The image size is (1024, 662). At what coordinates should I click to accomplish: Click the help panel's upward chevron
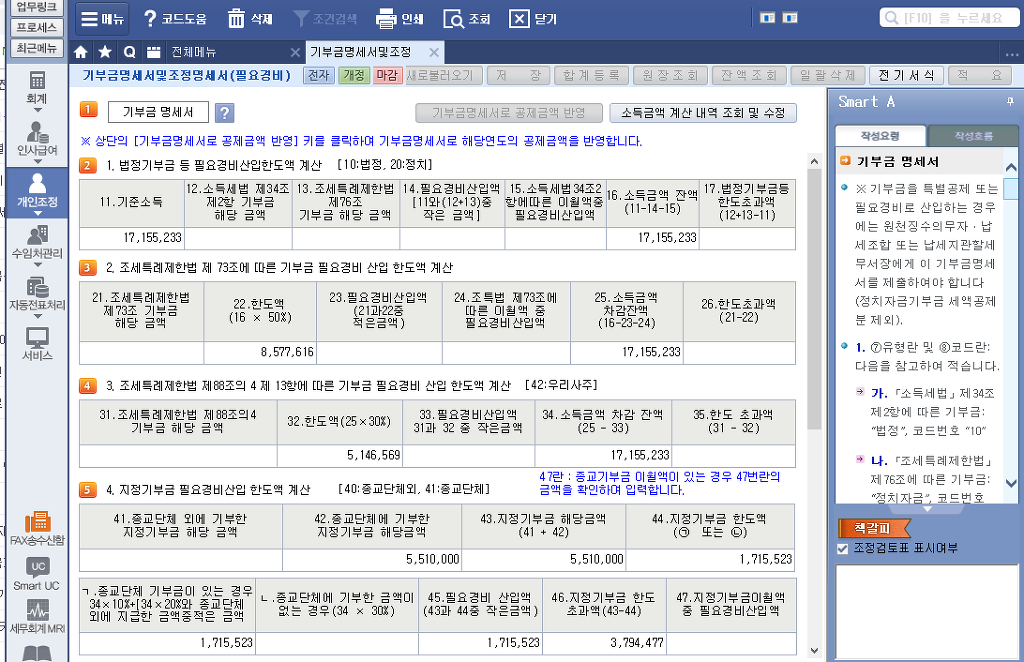pos(1011,168)
